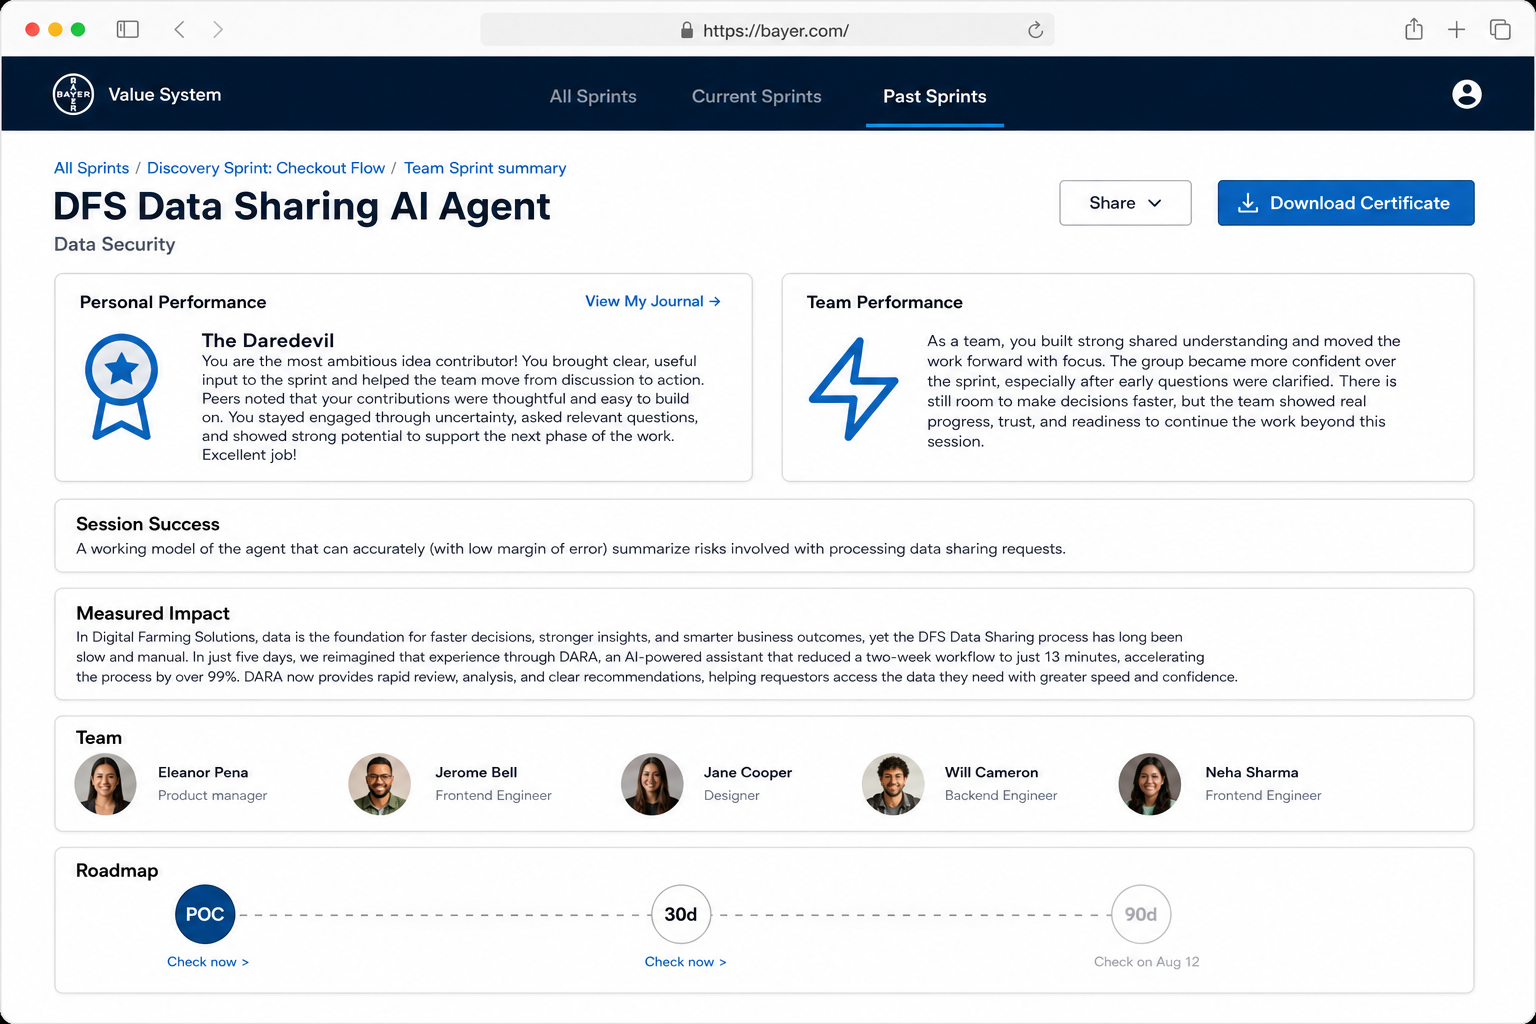
Task: Click Jane Cooper's avatar photo
Action: point(652,784)
